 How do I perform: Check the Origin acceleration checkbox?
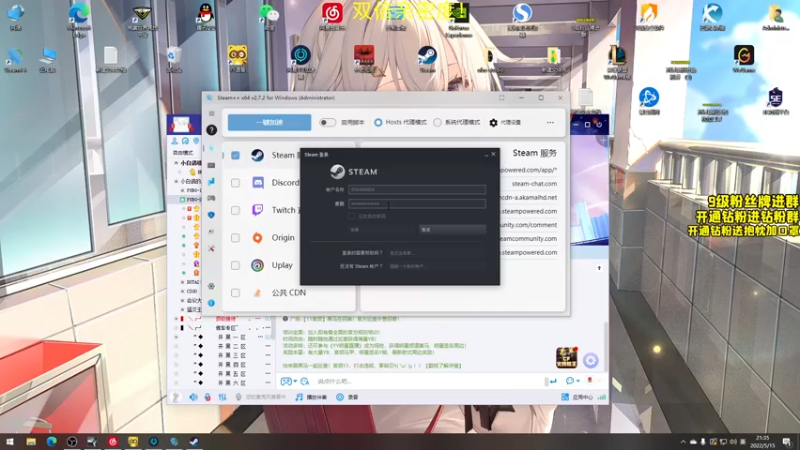click(235, 238)
